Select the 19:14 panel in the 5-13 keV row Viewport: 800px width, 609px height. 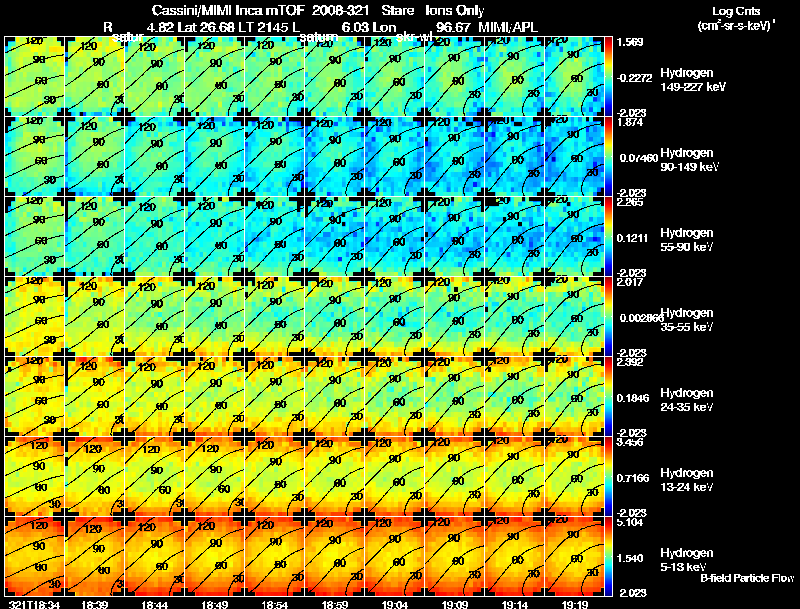(515, 556)
